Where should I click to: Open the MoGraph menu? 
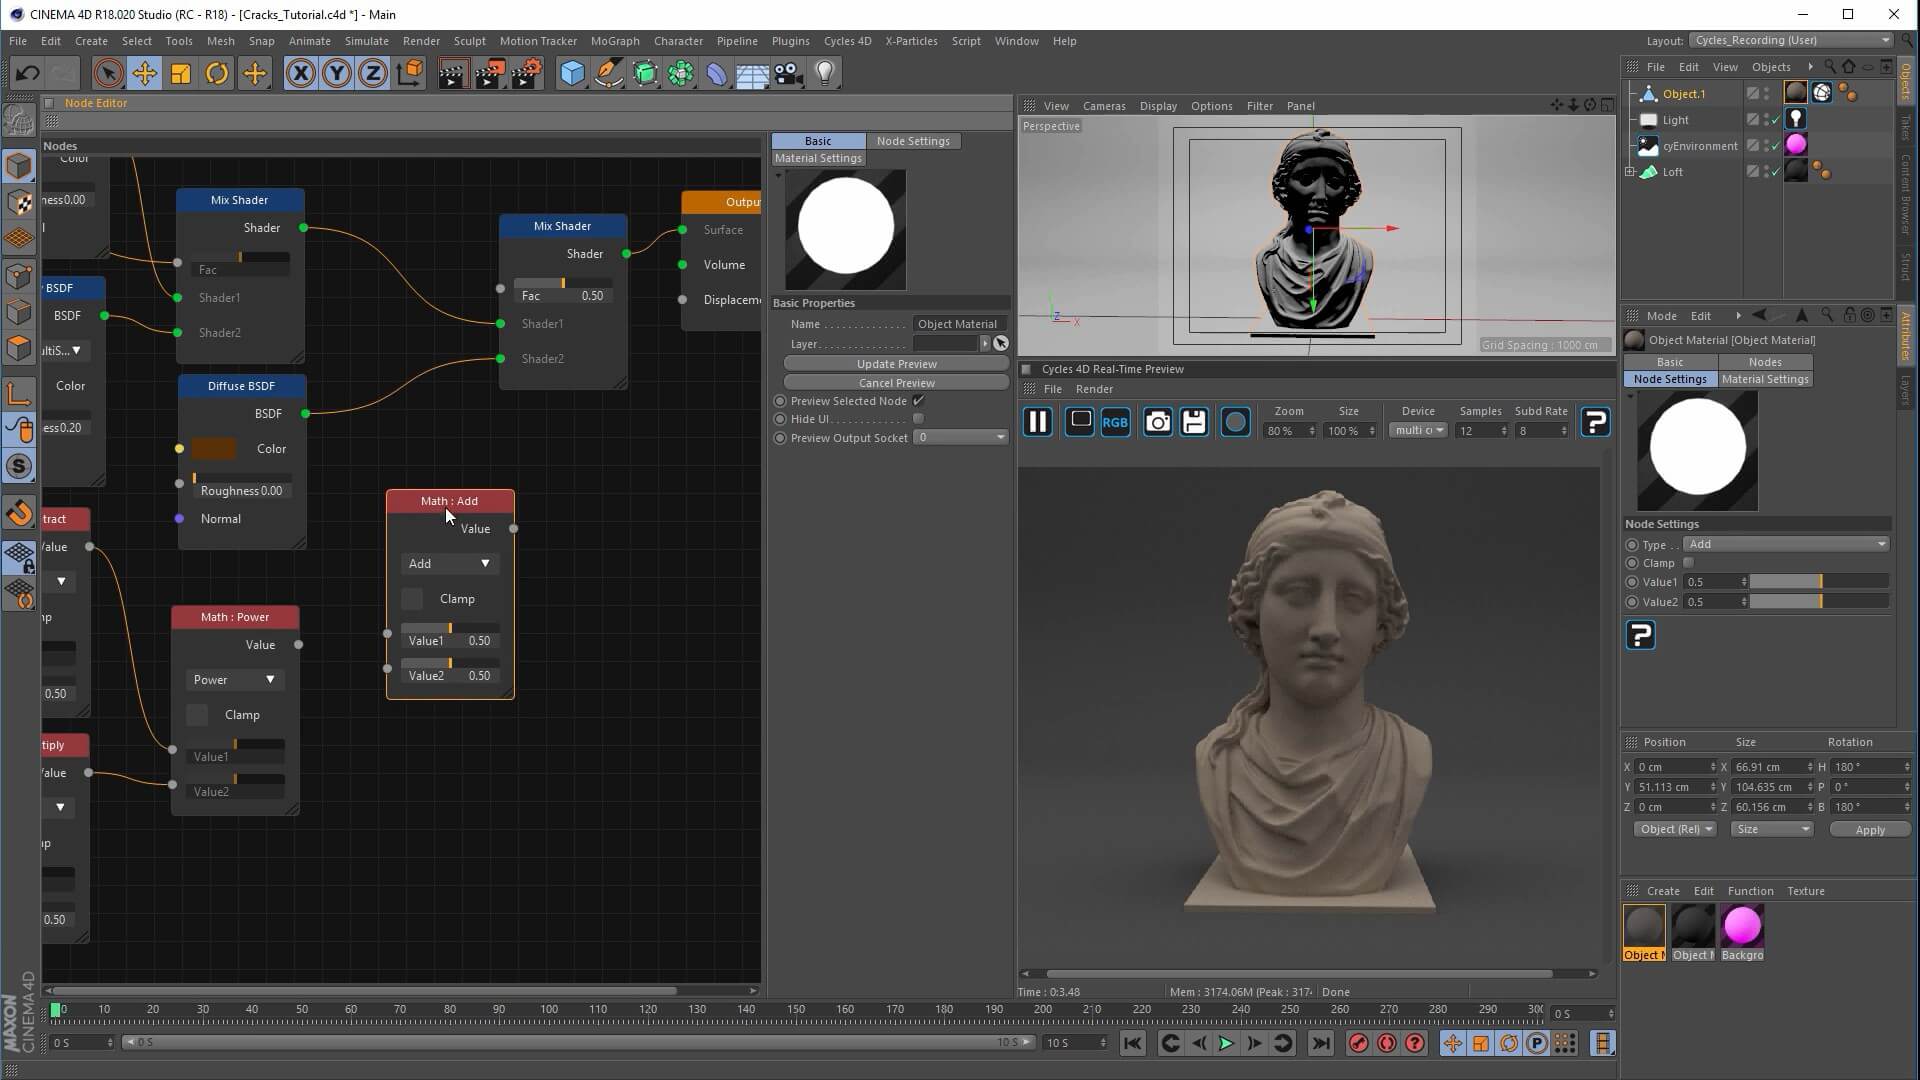614,41
